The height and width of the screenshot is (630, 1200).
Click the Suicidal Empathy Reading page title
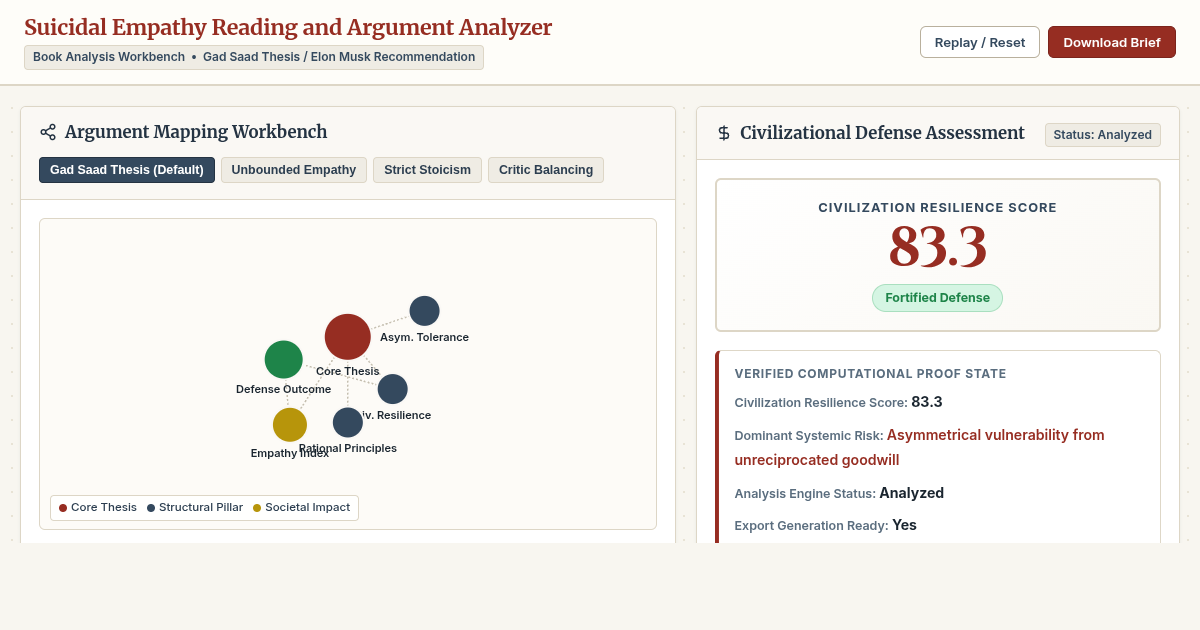[288, 28]
